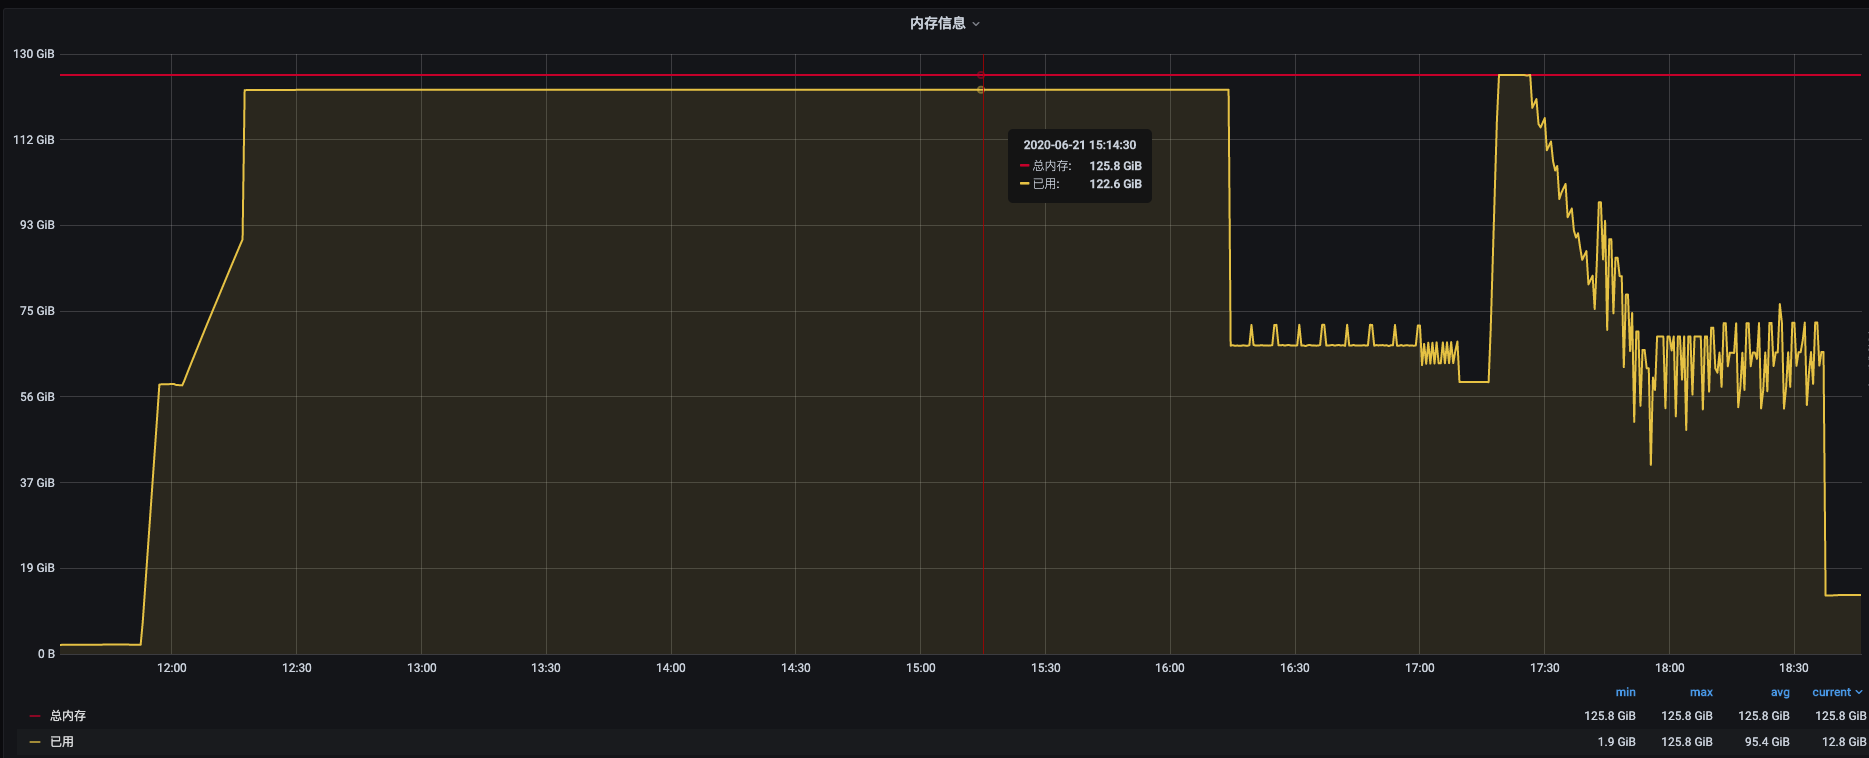Toggle the 已用 series in the legend
Image resolution: width=1869 pixels, height=758 pixels.
[x=62, y=742]
